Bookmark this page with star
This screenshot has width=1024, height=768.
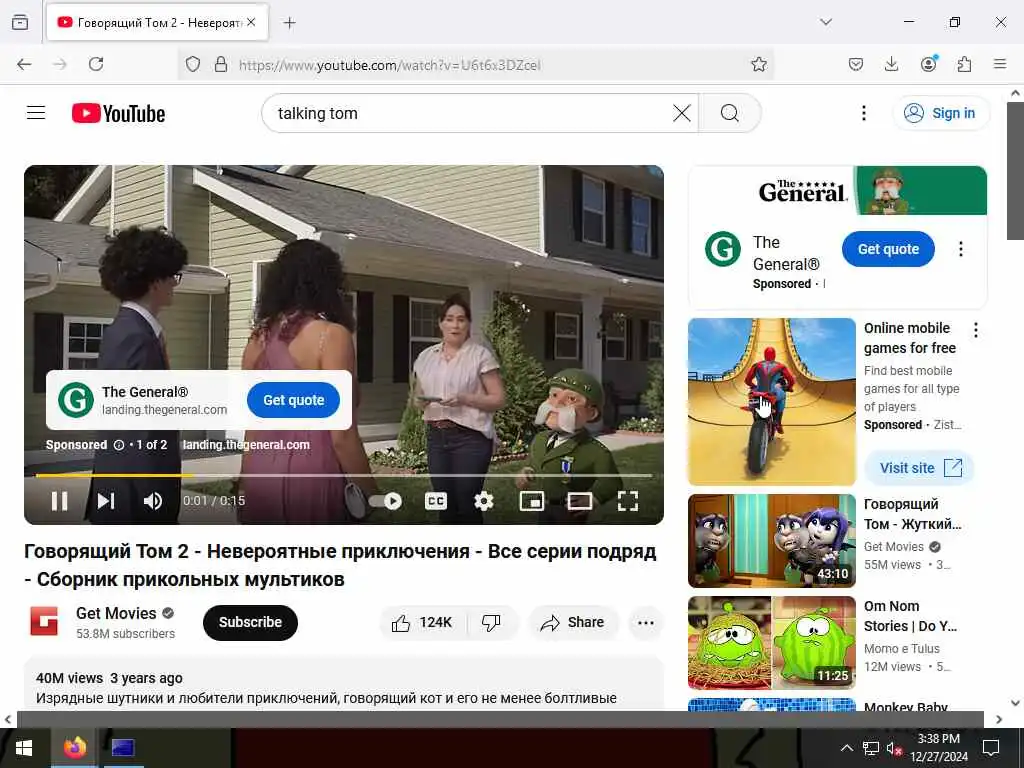[758, 64]
